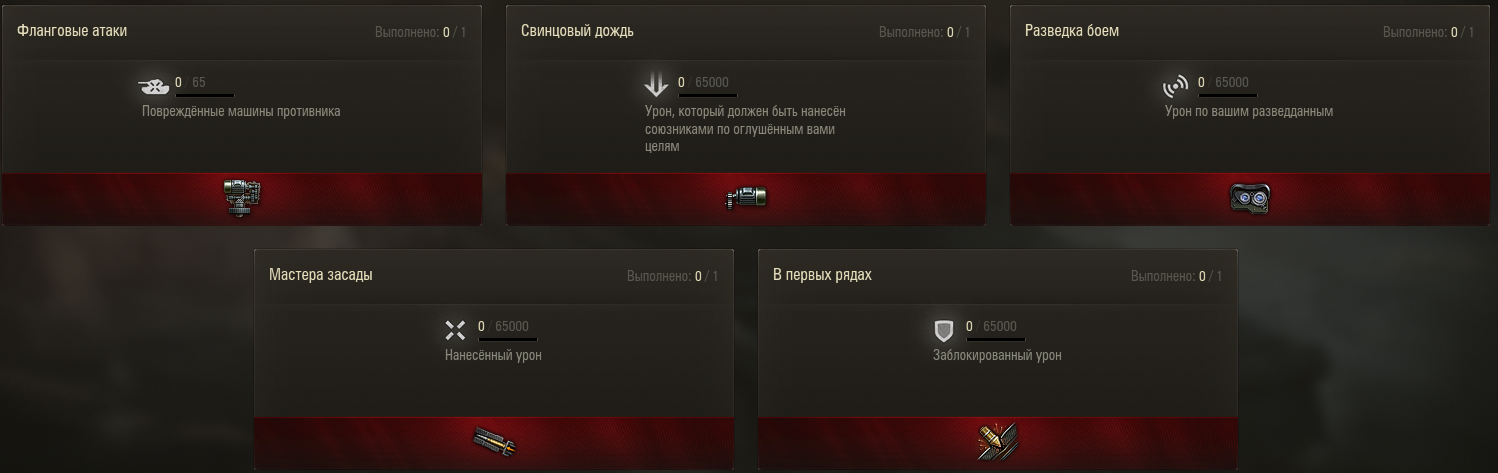This screenshot has width=1498, height=473.
Task: Click the shield icon in В первых рядах
Action: (x=943, y=330)
